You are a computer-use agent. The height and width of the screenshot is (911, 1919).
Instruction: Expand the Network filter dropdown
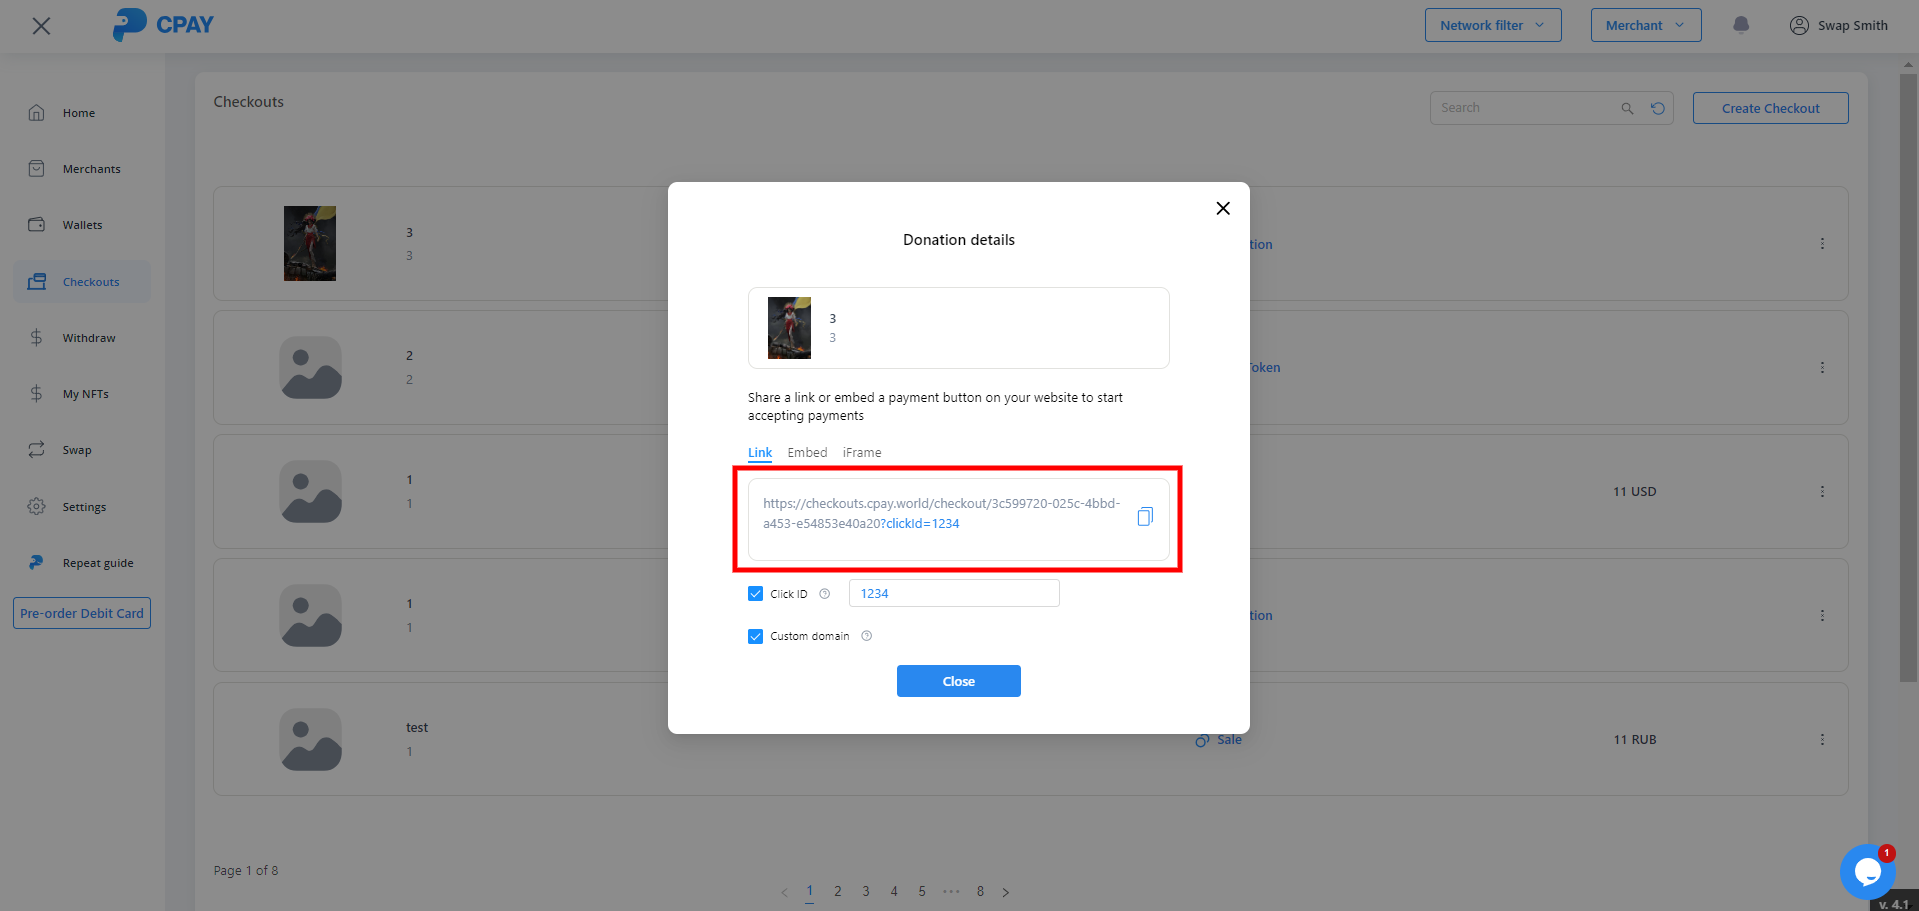click(1492, 25)
